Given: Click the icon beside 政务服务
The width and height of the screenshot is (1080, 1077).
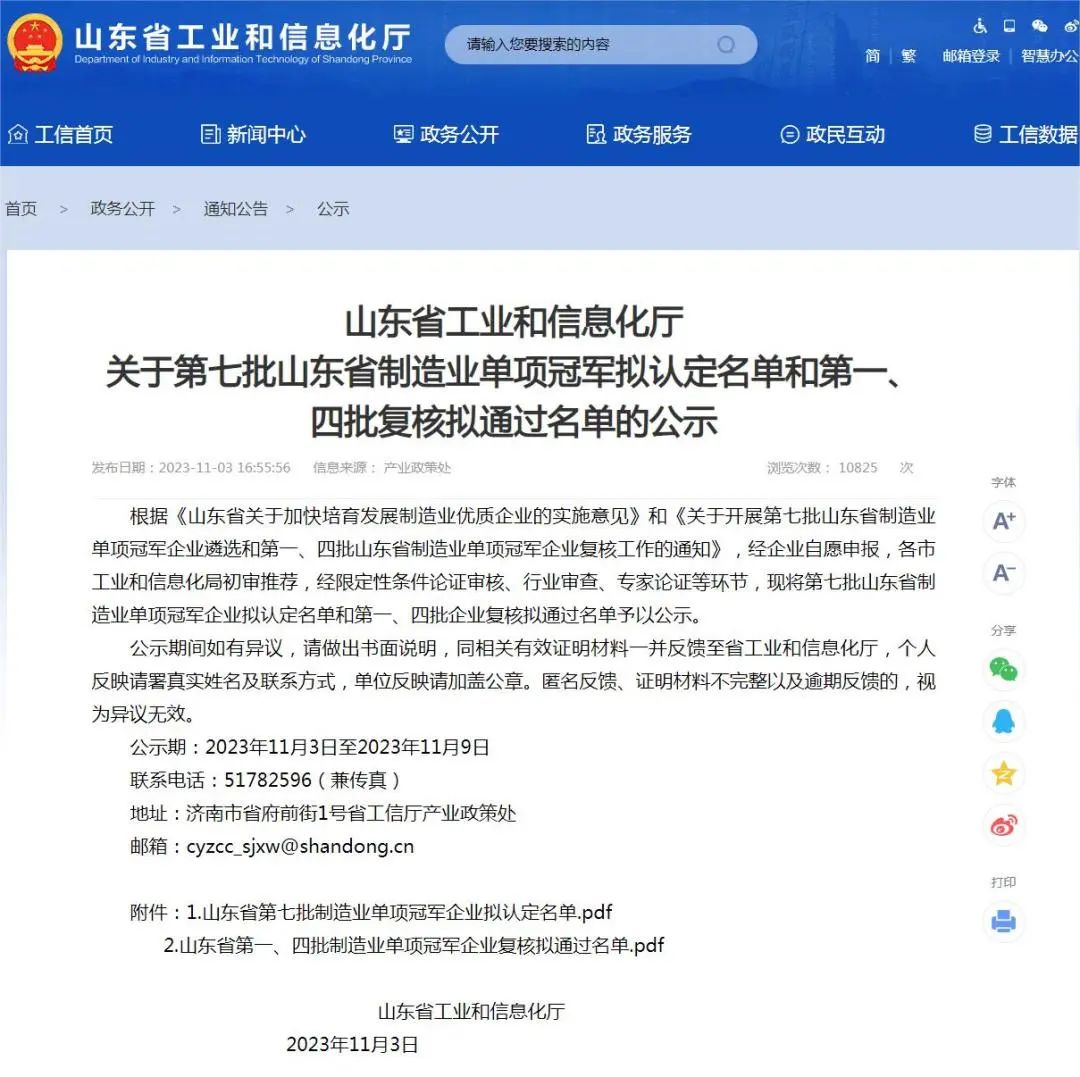Looking at the screenshot, I should pyautogui.click(x=596, y=134).
